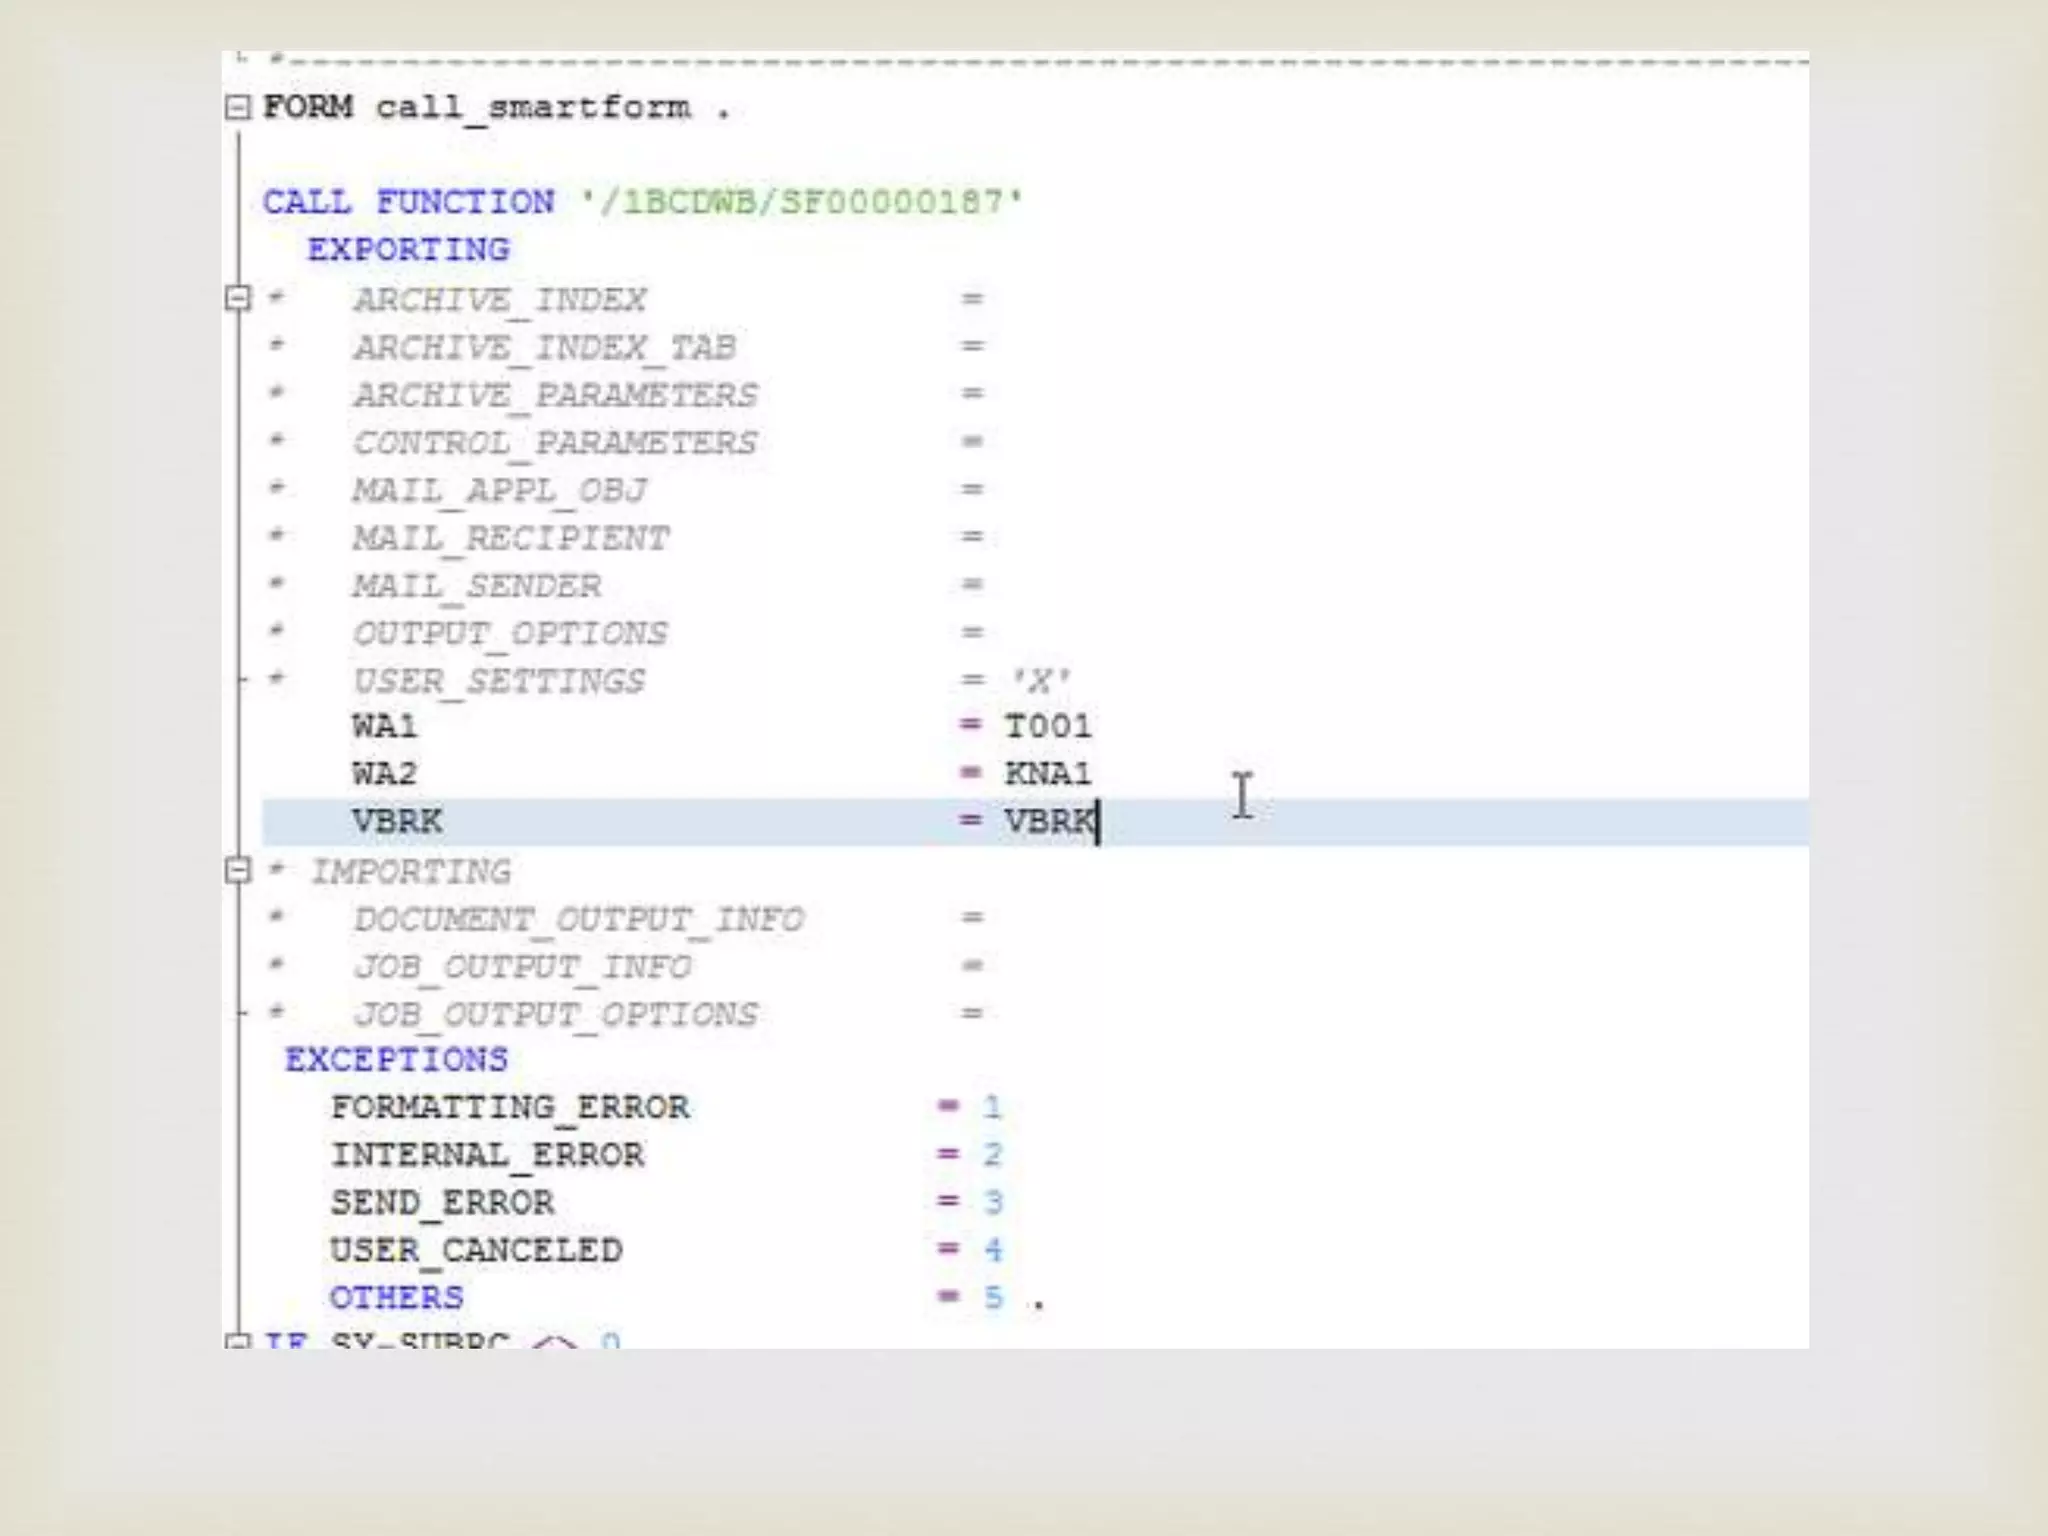This screenshot has height=1536, width=2048.
Task: Collapse the commented ARCHIVE_INDEX block
Action: point(237,298)
